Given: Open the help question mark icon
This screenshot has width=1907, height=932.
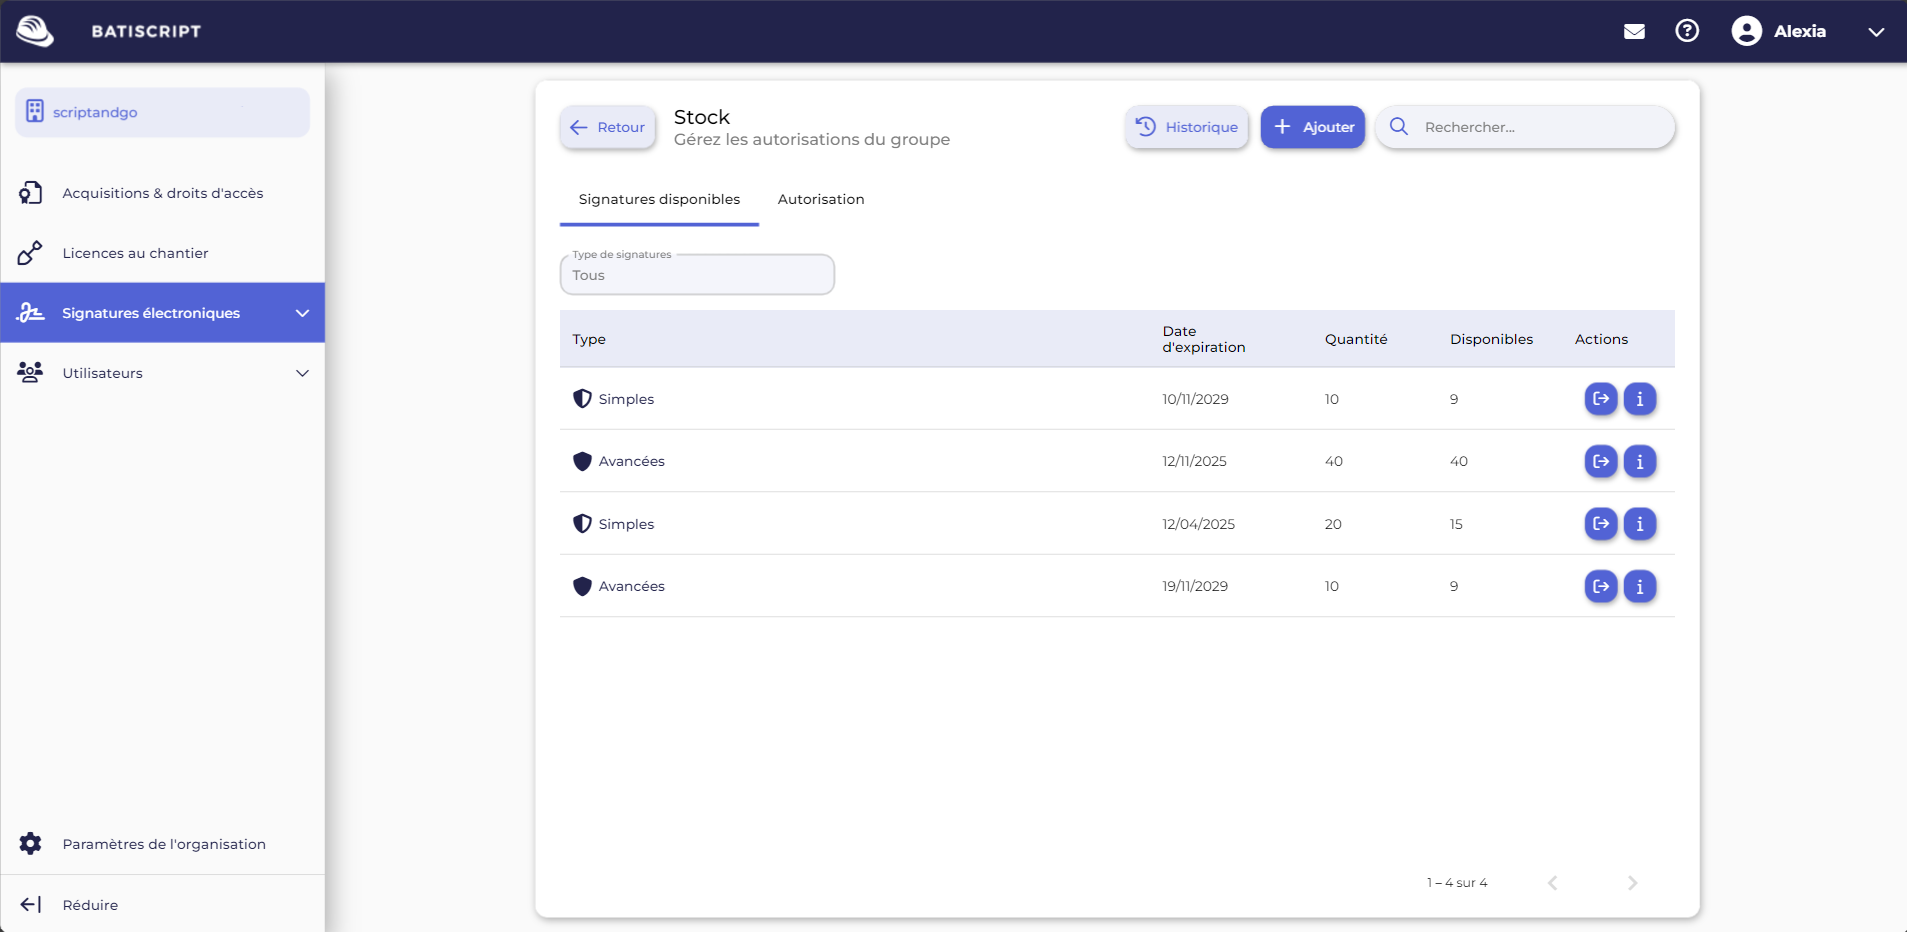Looking at the screenshot, I should (x=1687, y=31).
